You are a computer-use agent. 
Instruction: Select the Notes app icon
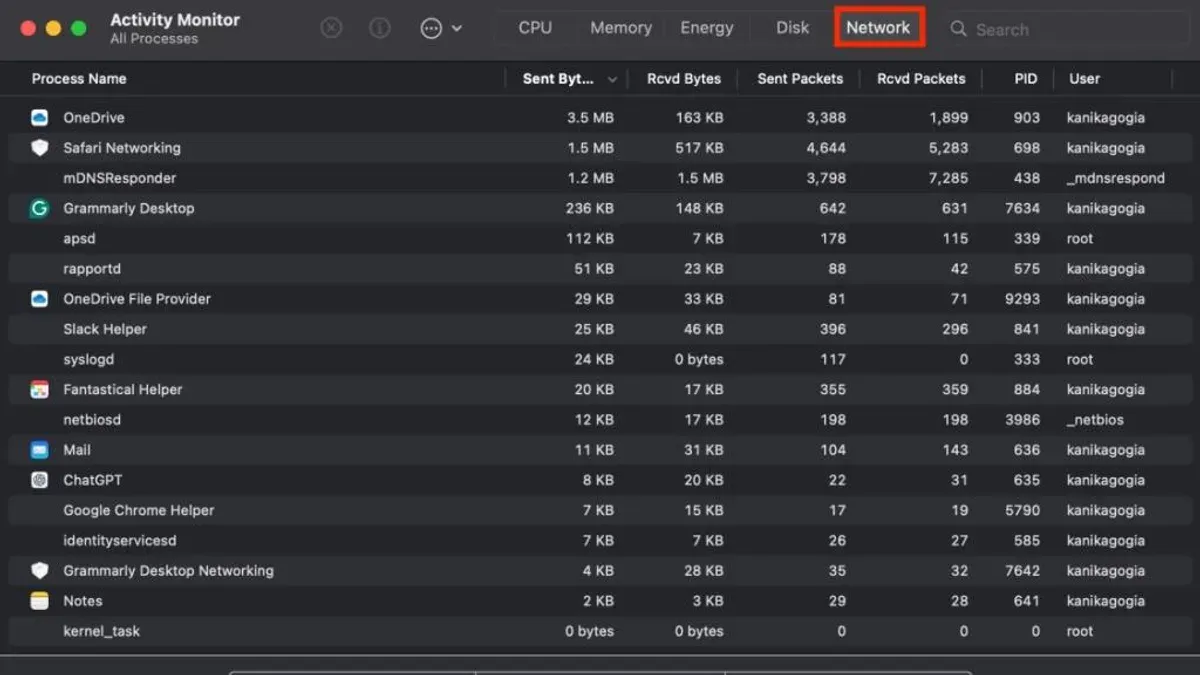[x=39, y=601]
